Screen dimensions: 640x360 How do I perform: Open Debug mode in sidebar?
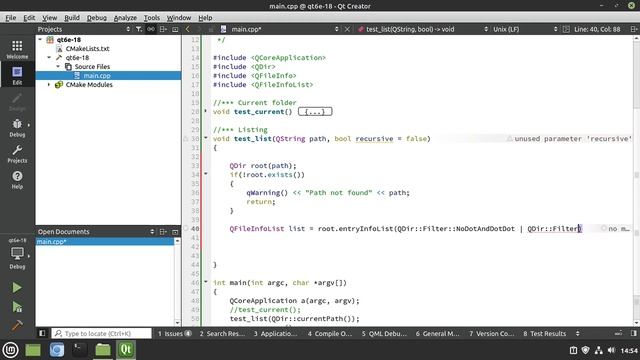click(x=17, y=127)
